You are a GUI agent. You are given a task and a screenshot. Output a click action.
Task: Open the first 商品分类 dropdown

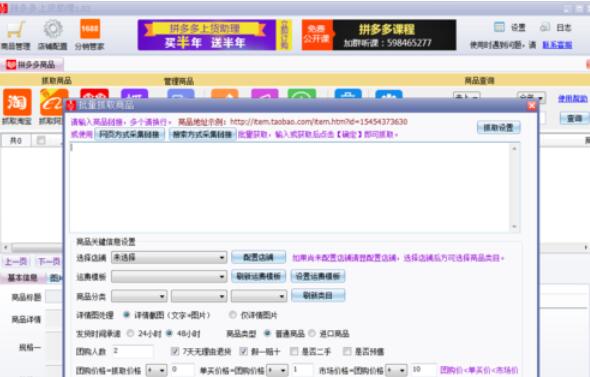[x=139, y=296]
